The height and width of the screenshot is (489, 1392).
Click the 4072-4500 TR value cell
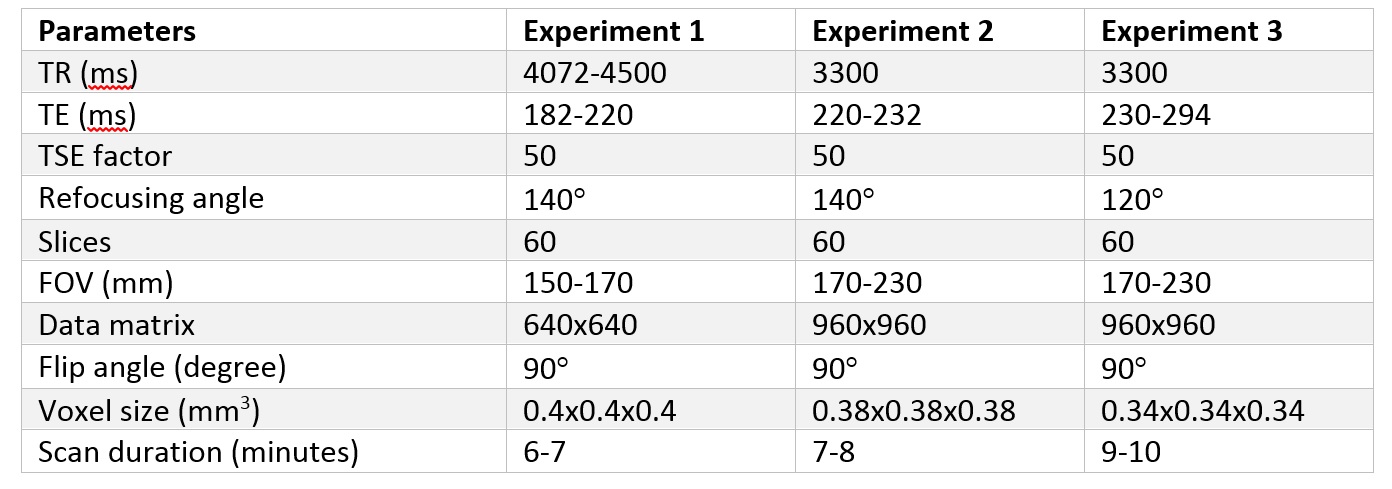pos(593,73)
